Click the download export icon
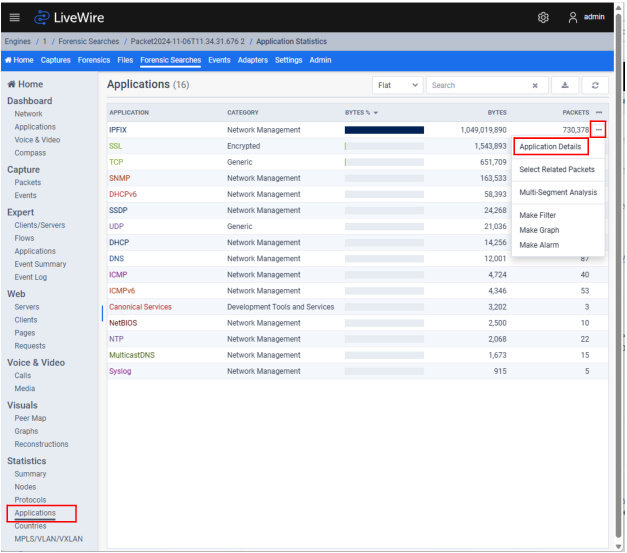Screen dimensions: 627x553 click(x=565, y=85)
